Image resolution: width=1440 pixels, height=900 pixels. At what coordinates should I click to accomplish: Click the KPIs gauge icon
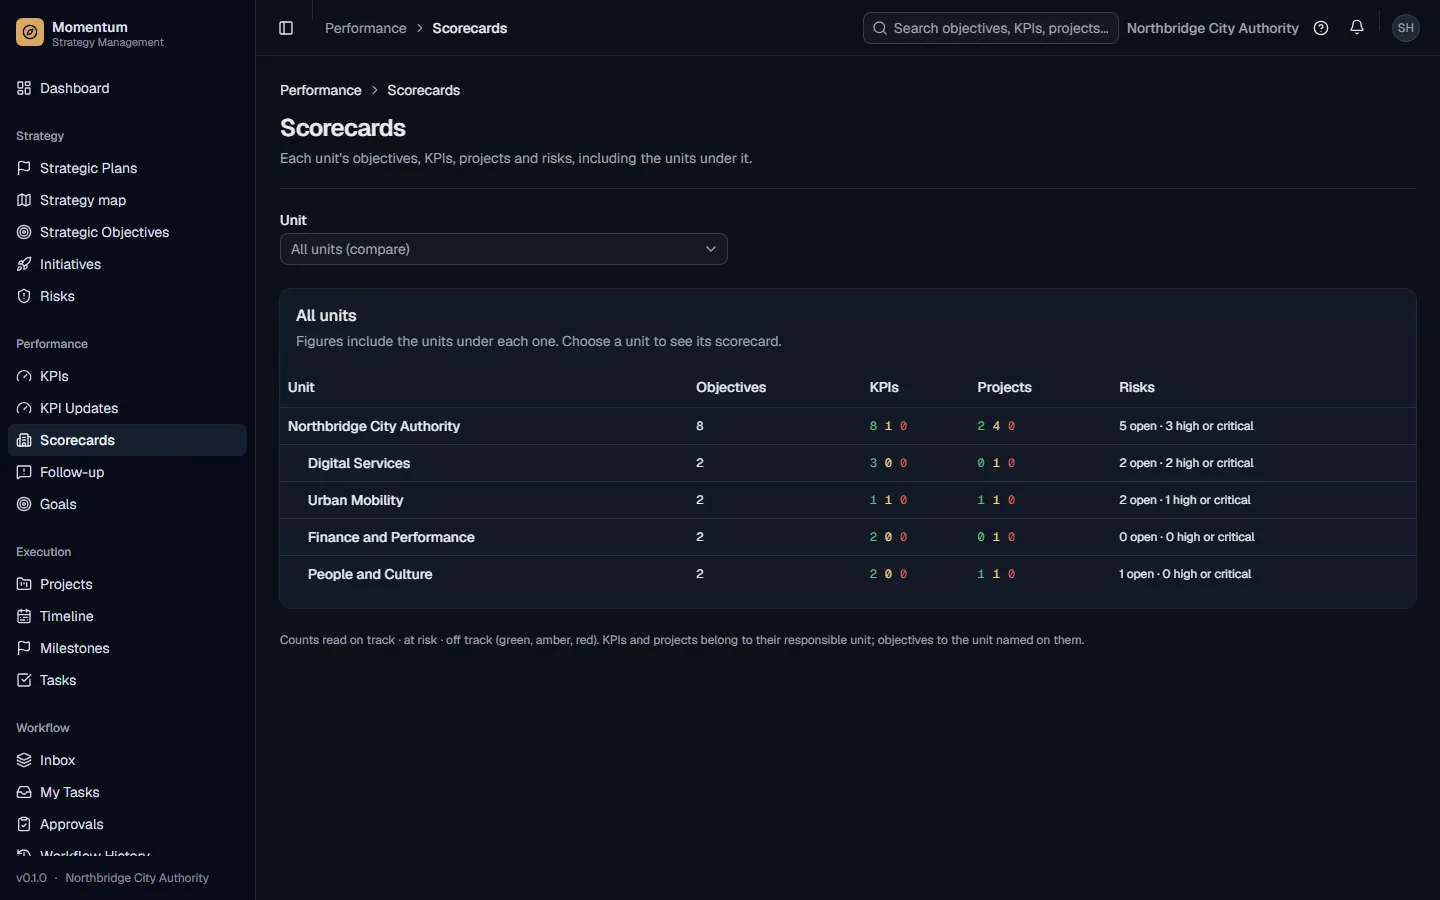(x=24, y=376)
